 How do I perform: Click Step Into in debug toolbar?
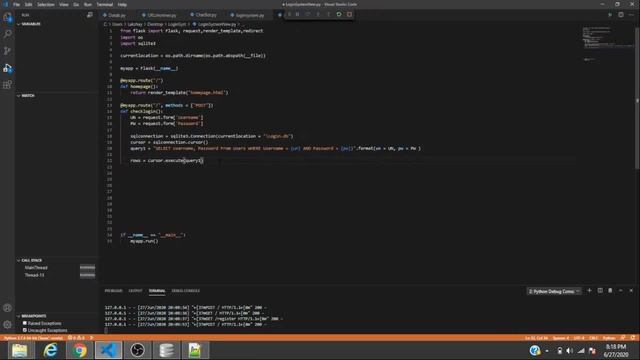pos(318,14)
